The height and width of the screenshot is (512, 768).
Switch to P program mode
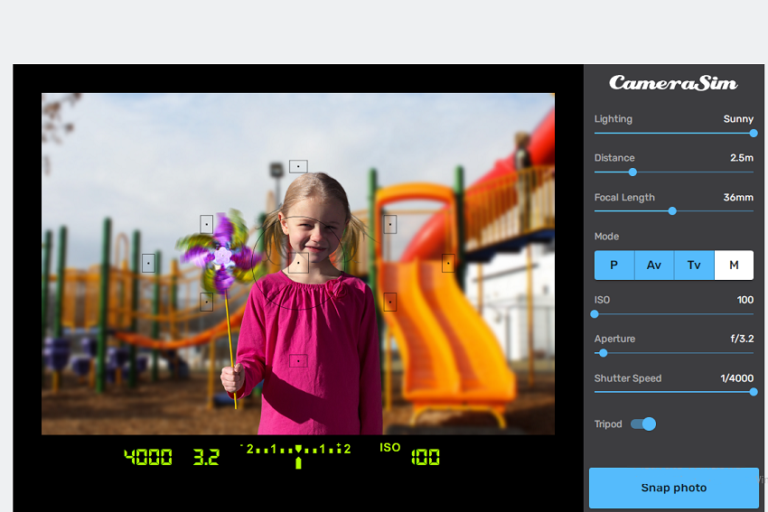(614, 265)
